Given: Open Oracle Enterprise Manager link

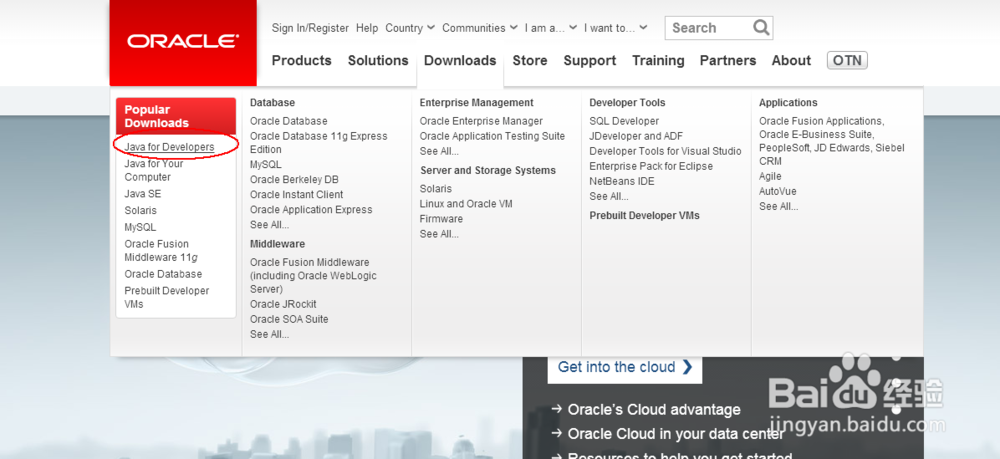Looking at the screenshot, I should click(481, 121).
